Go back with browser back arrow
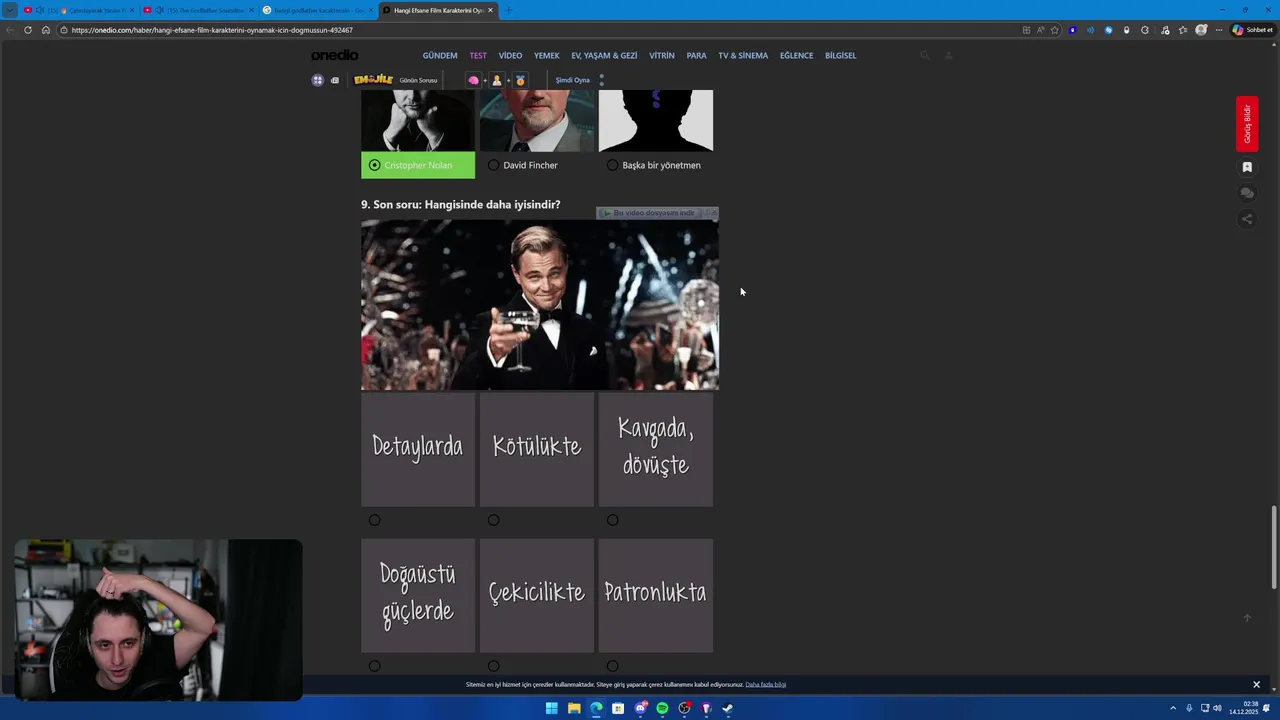The width and height of the screenshot is (1280, 720). click(x=10, y=30)
